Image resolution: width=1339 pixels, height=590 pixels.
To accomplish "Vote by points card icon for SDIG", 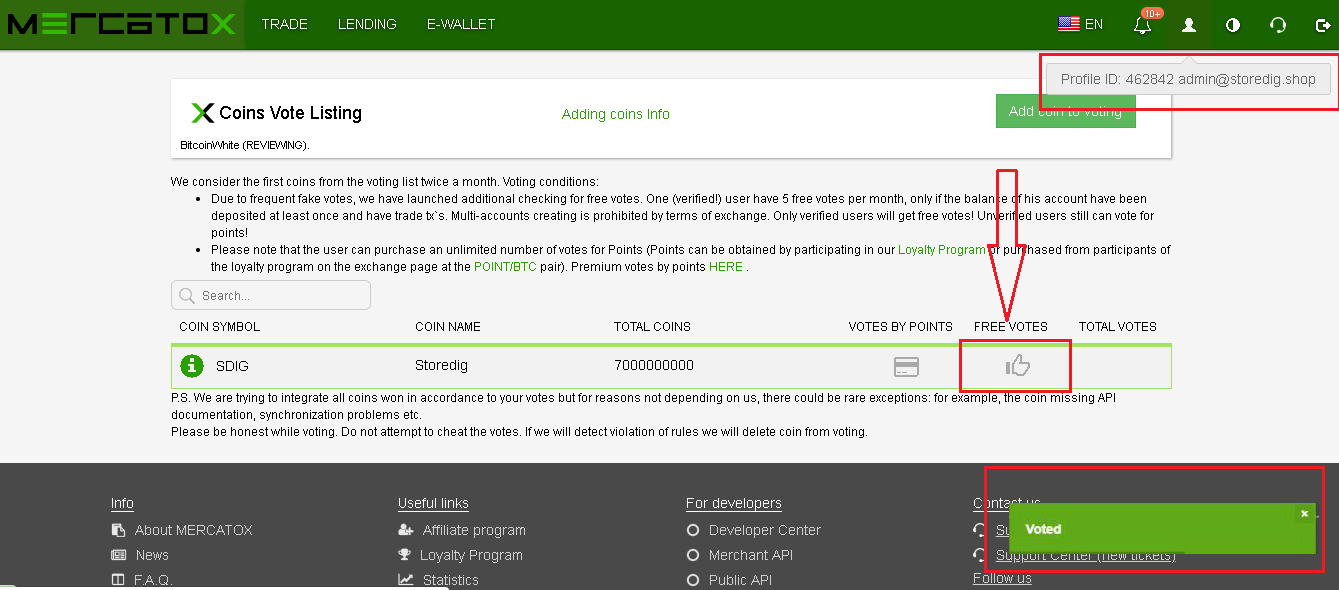I will 906,367.
